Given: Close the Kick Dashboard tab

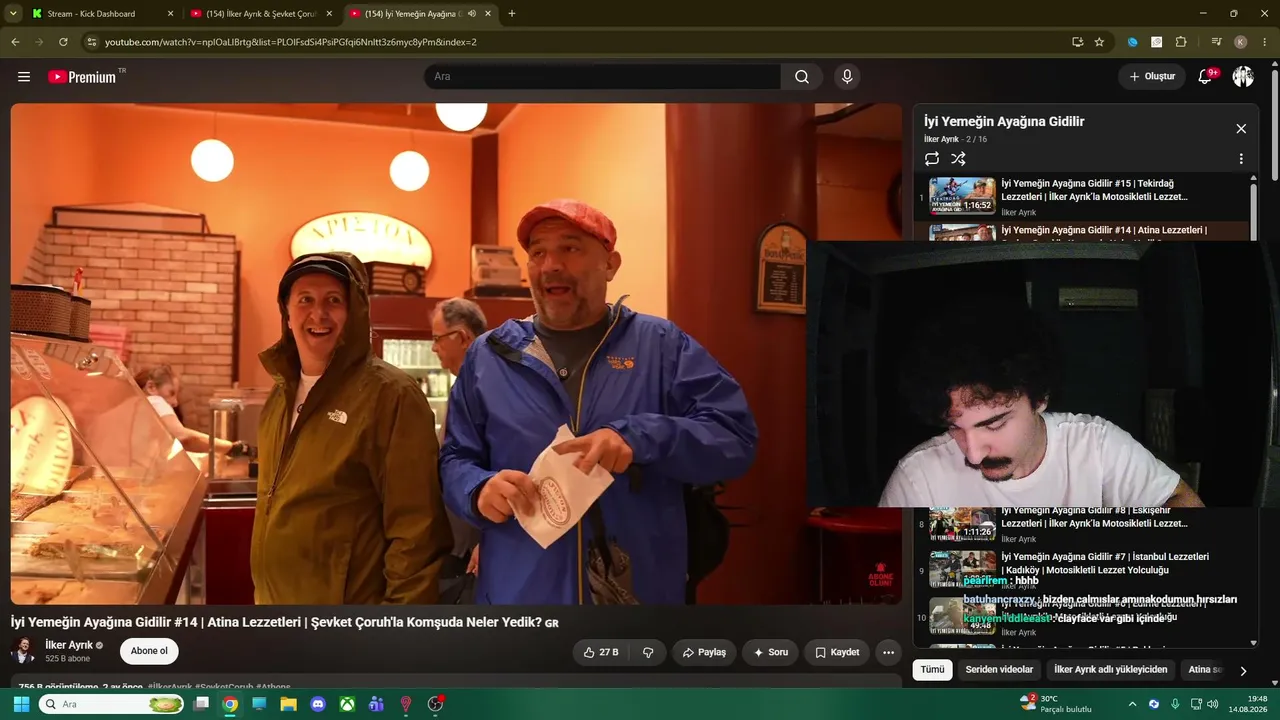Looking at the screenshot, I should pos(170,14).
